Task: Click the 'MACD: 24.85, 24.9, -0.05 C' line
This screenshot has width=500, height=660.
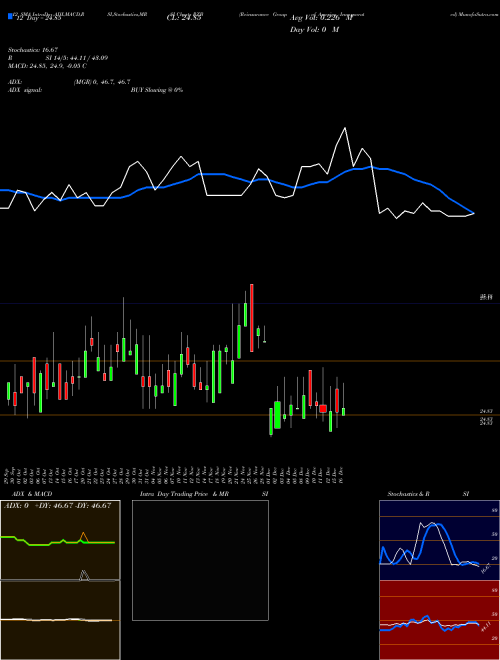Action: 47,66
